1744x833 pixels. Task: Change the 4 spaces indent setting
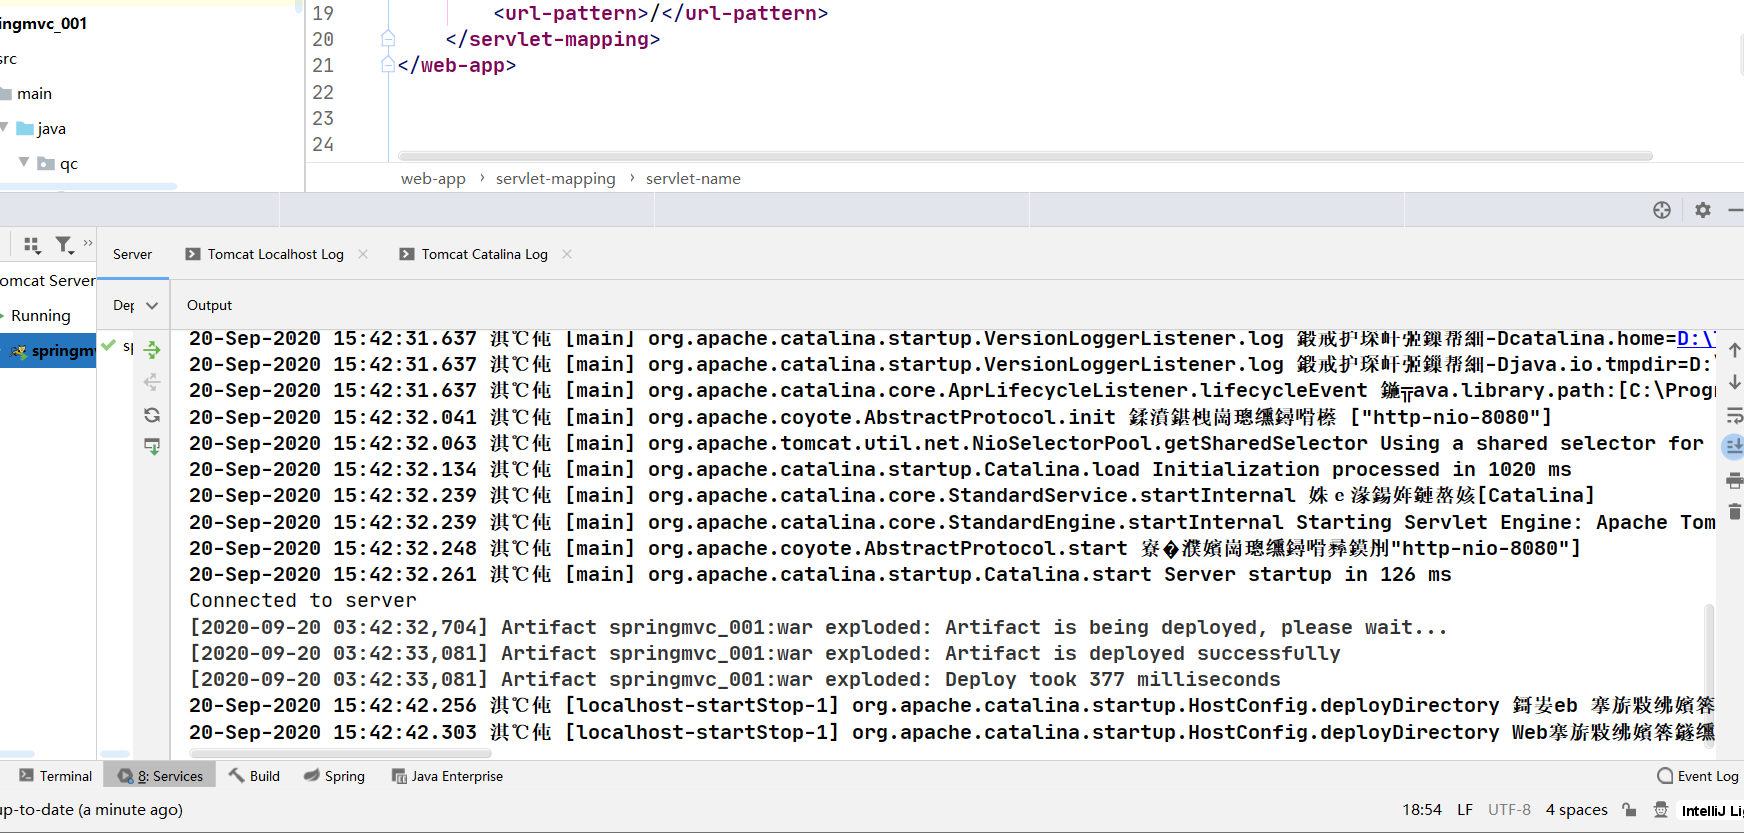(1577, 810)
